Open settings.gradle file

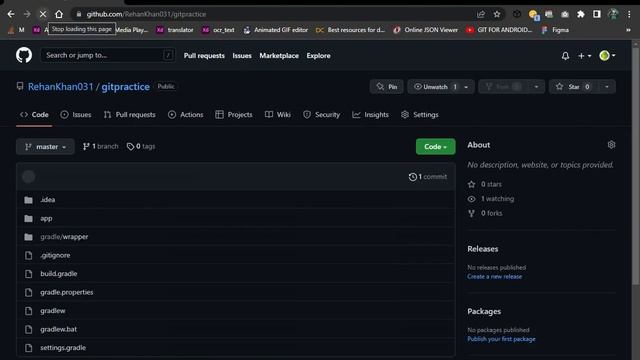pos(63,348)
